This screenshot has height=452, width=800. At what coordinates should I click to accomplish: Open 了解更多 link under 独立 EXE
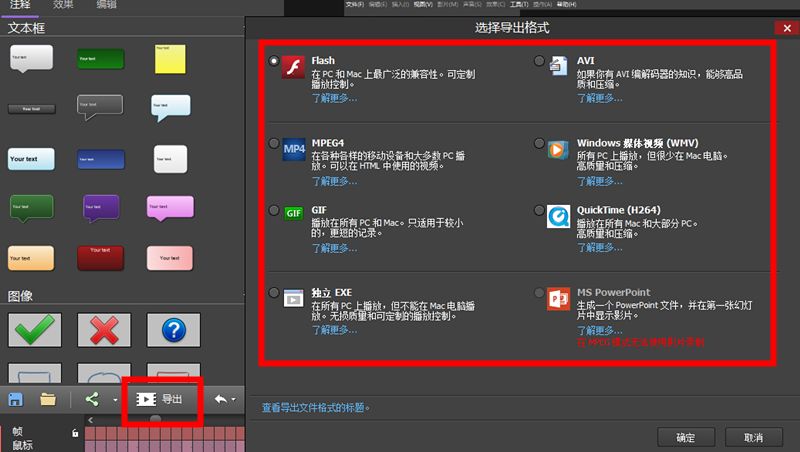334,330
